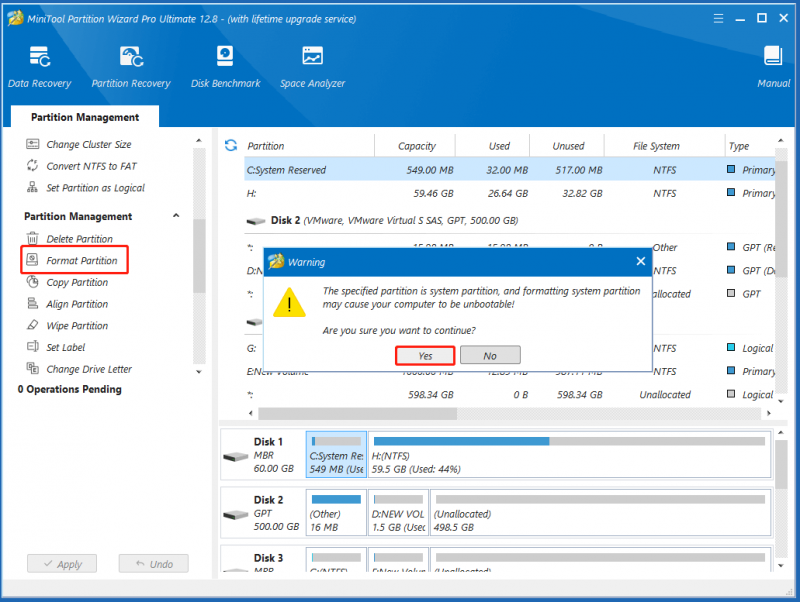Select the C:System Reserved partition row
Viewport: 800px width, 602px height.
point(510,169)
